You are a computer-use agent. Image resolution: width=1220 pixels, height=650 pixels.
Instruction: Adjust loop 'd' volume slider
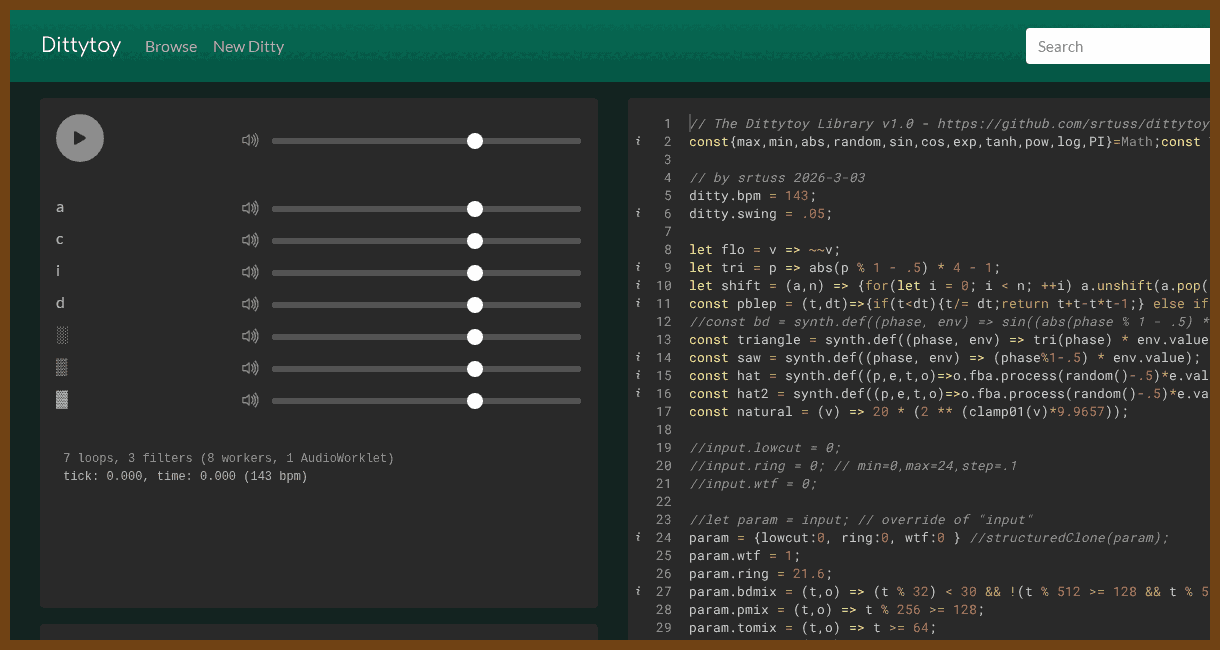pos(426,305)
